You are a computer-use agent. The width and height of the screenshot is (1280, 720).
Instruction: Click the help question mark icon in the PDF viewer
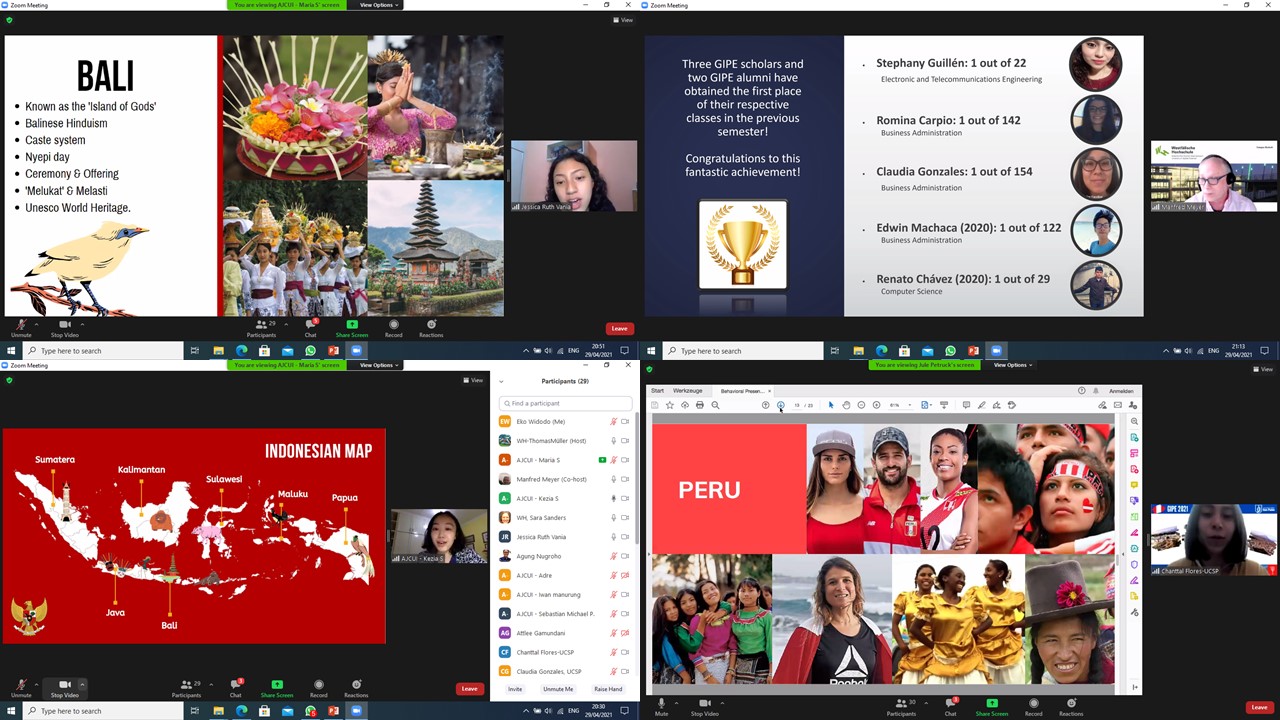[x=1082, y=390]
